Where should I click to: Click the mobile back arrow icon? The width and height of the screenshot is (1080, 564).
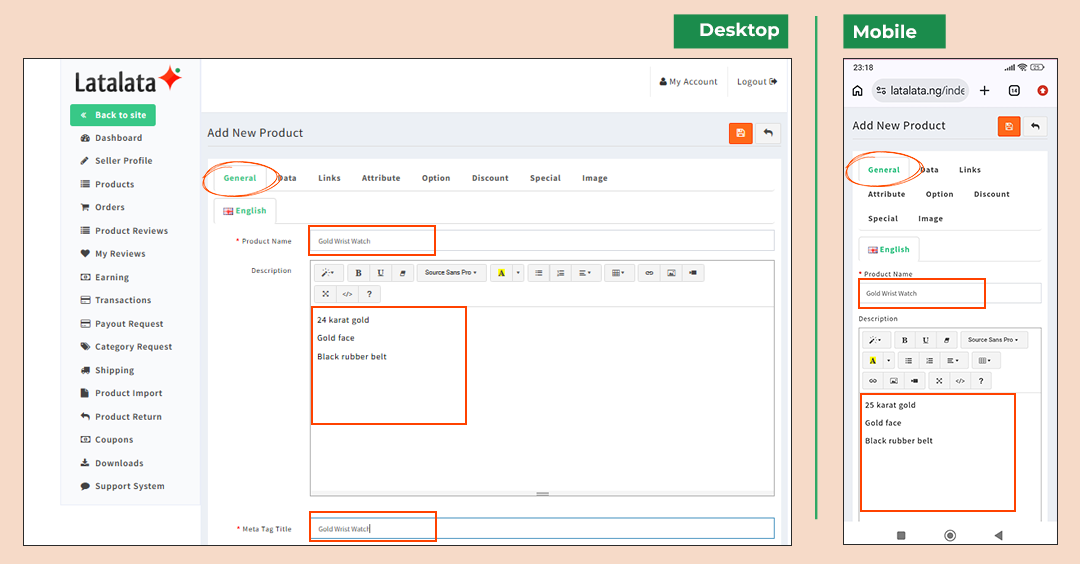[x=1035, y=126]
